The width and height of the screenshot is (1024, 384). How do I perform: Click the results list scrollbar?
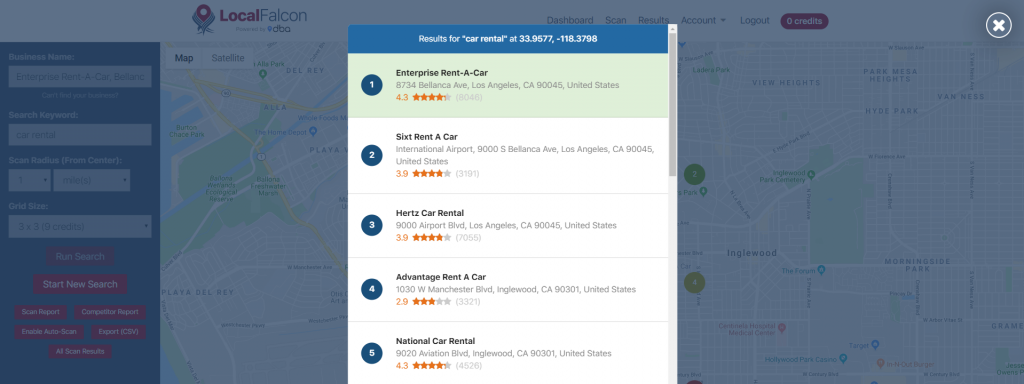[x=673, y=104]
